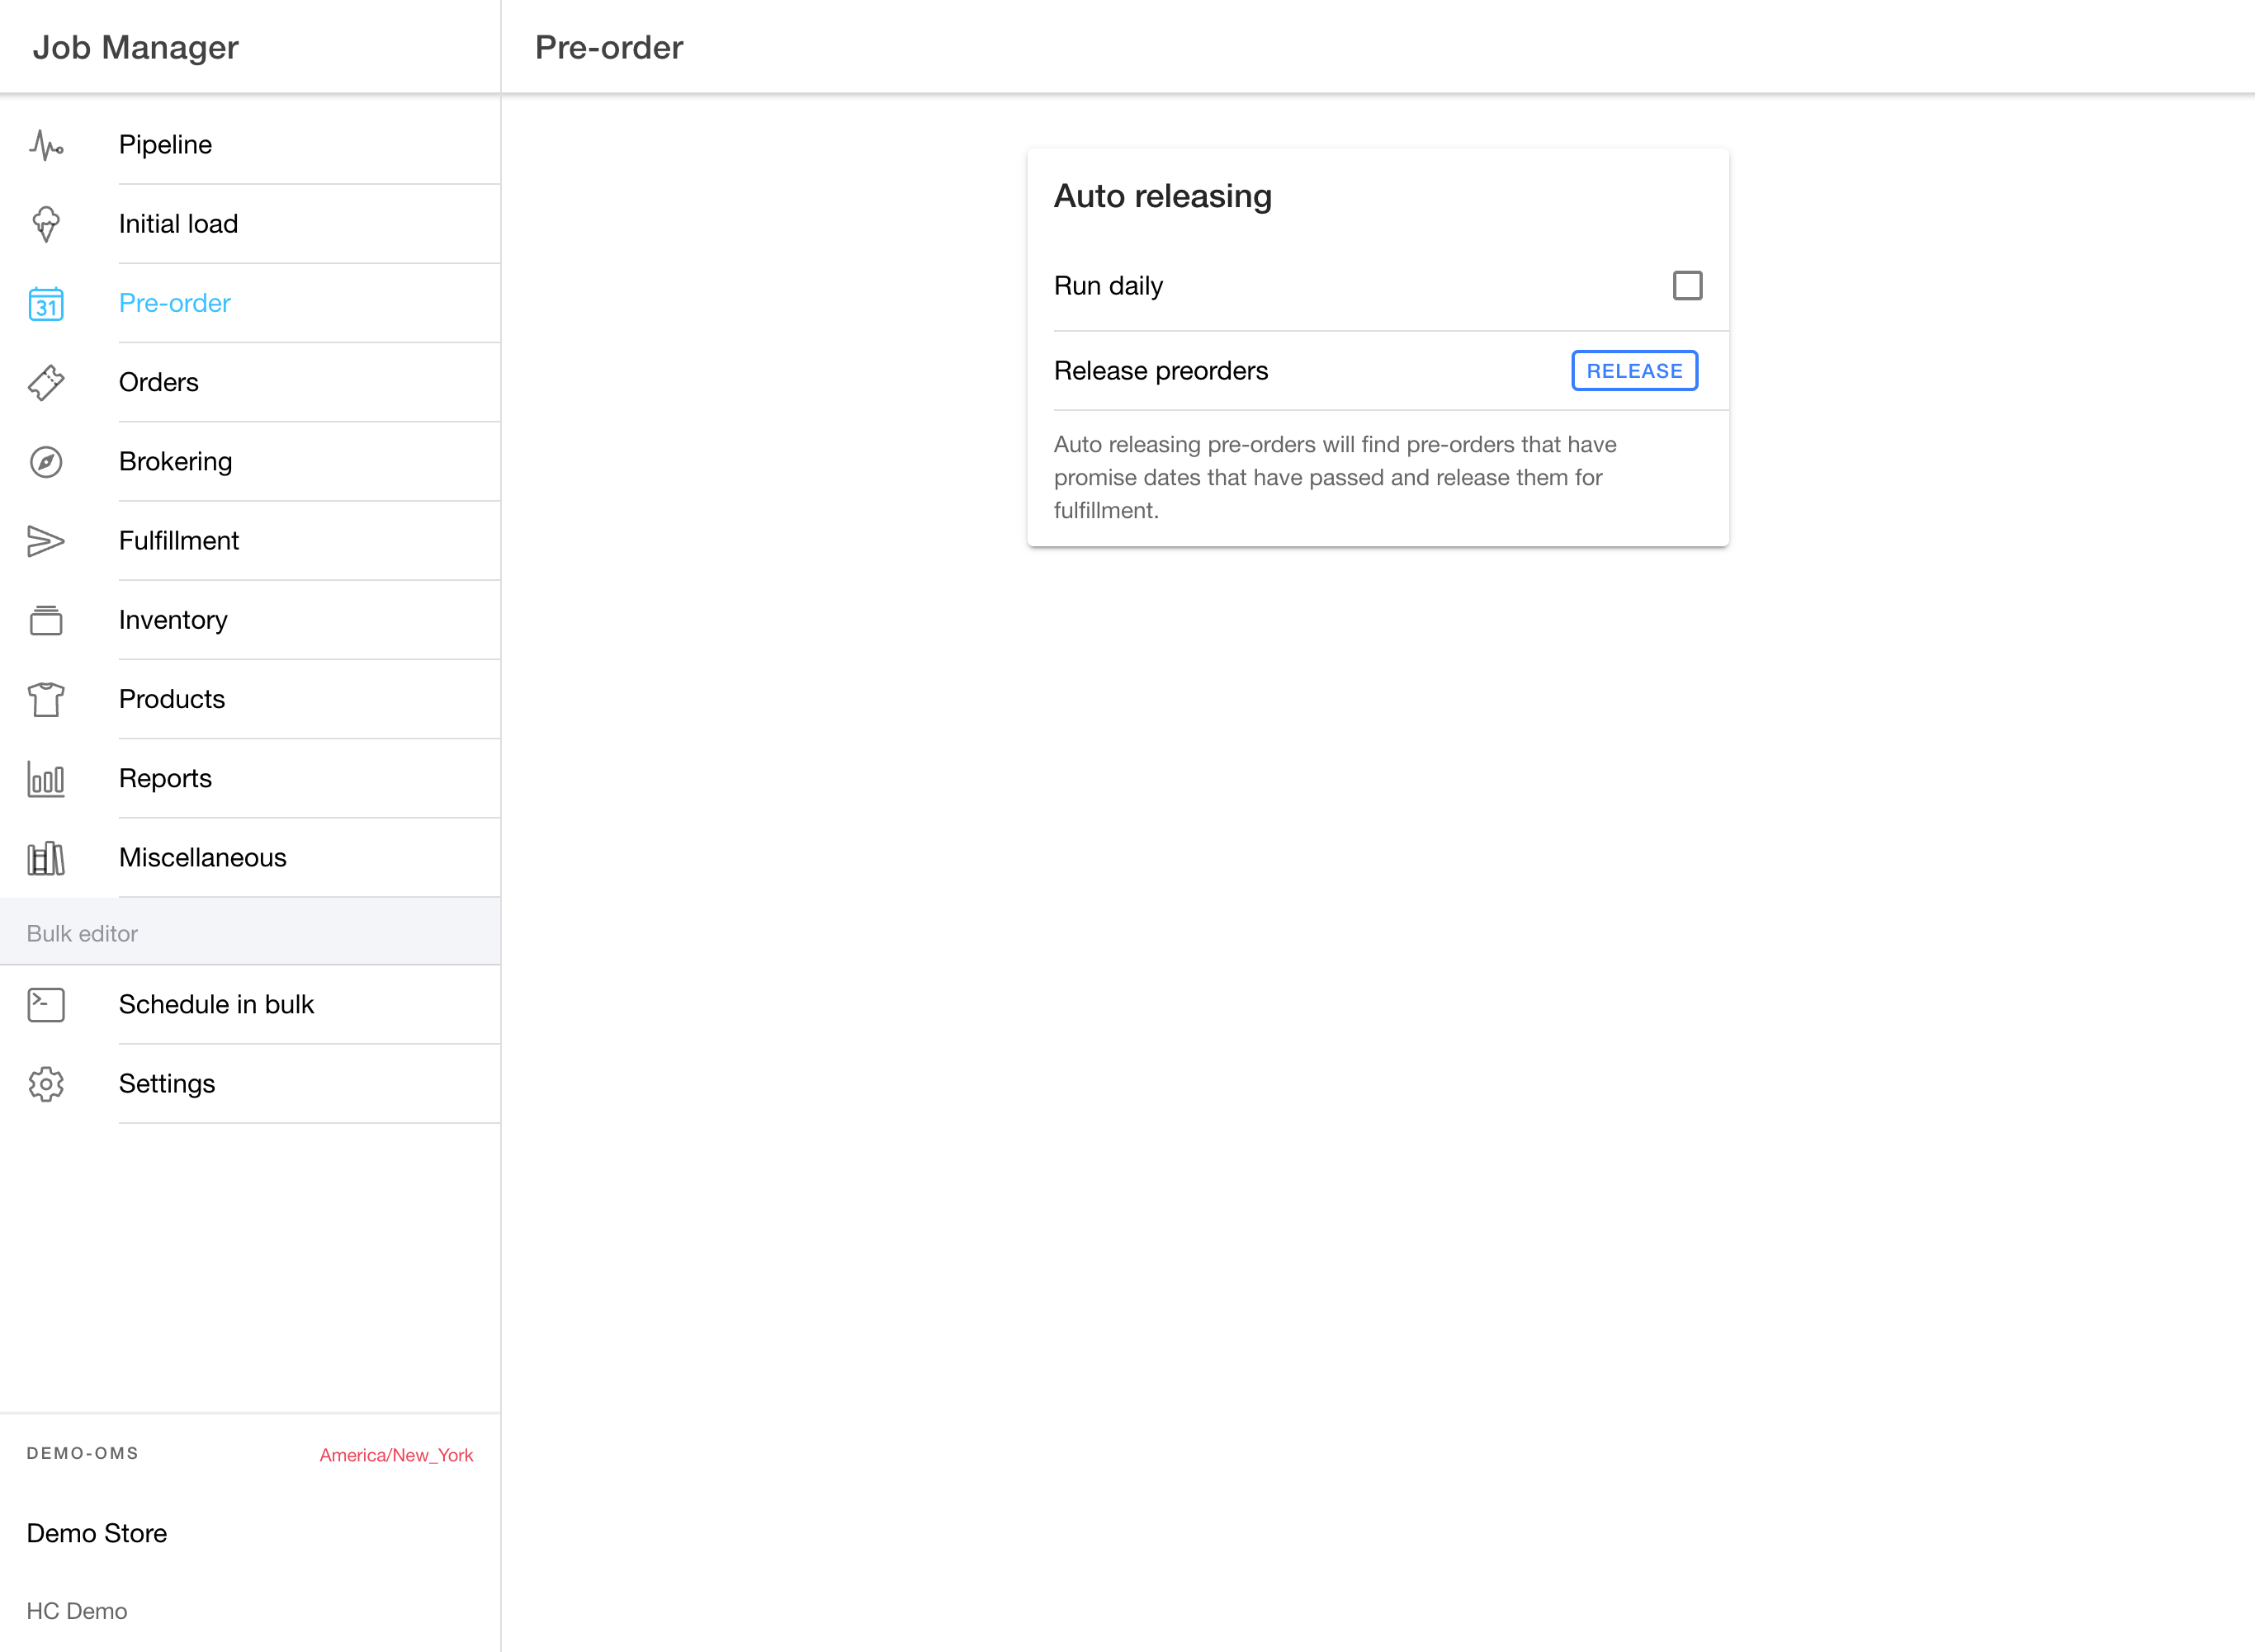The height and width of the screenshot is (1652, 2255).
Task: Click the Initial load ice cream icon
Action: [x=46, y=224]
